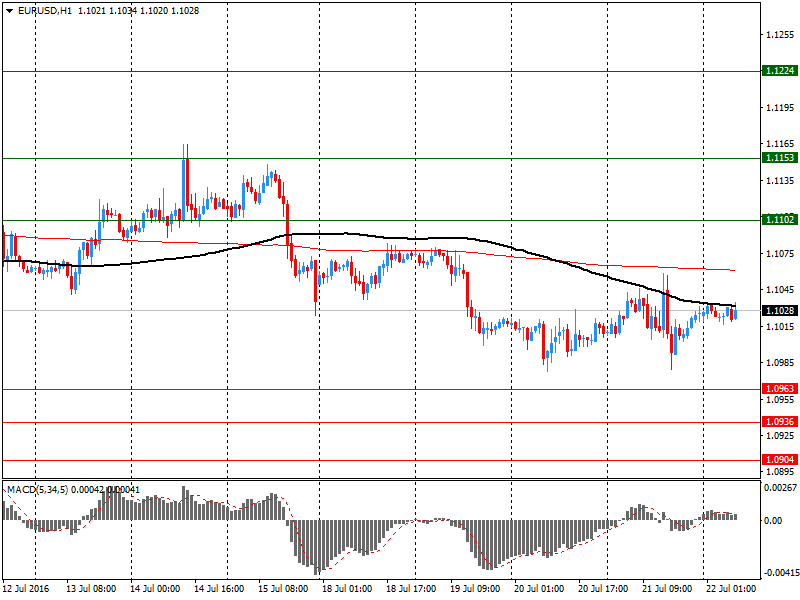Image resolution: width=800 pixels, height=600 pixels.
Task: Click the 1.0925 price scale value
Action: [x=780, y=436]
